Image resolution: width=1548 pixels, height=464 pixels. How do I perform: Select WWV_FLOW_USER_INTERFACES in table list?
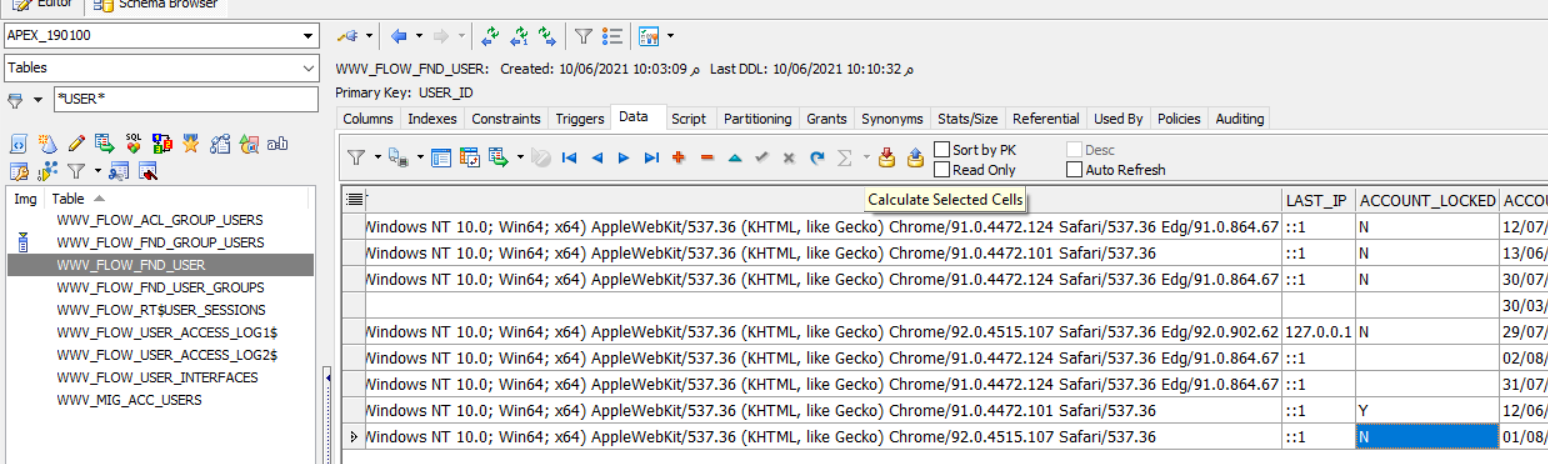(157, 378)
